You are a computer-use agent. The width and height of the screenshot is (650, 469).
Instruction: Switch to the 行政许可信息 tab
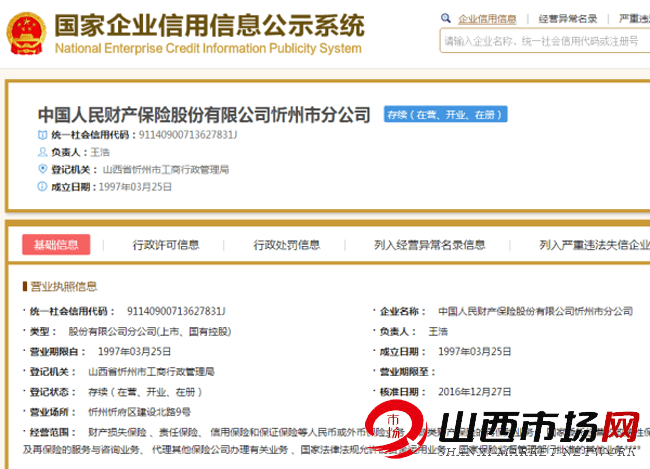point(166,245)
